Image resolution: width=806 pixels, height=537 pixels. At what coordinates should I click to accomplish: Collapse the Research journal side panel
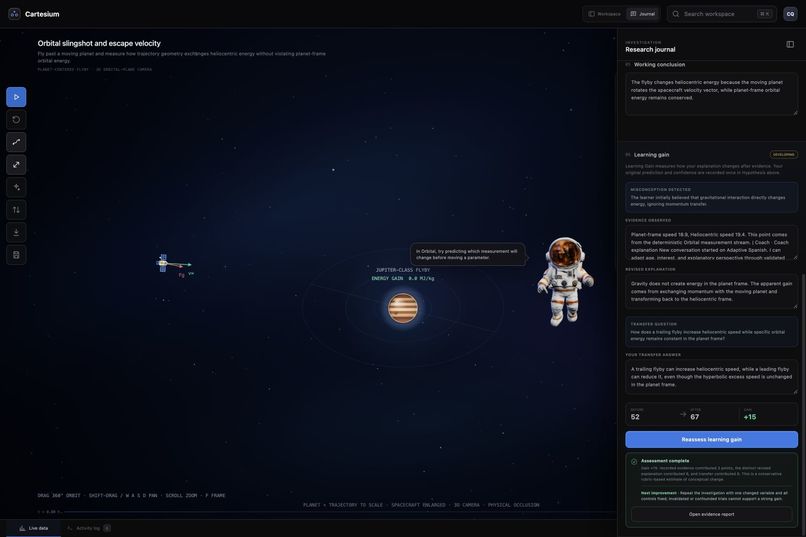(790, 45)
